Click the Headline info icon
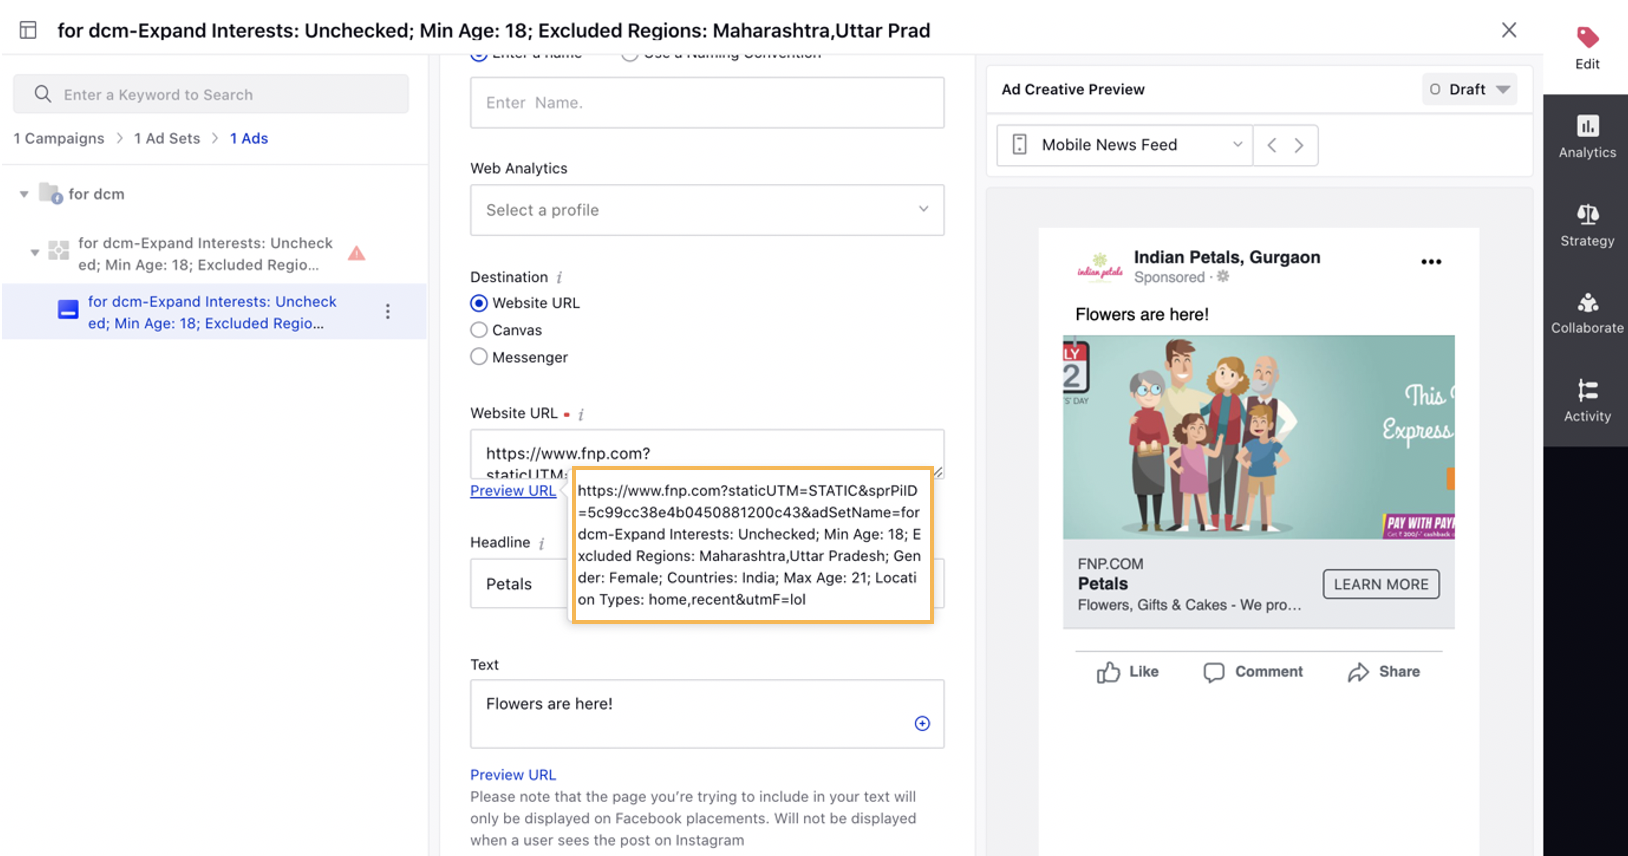Image resolution: width=1628 pixels, height=856 pixels. click(542, 543)
